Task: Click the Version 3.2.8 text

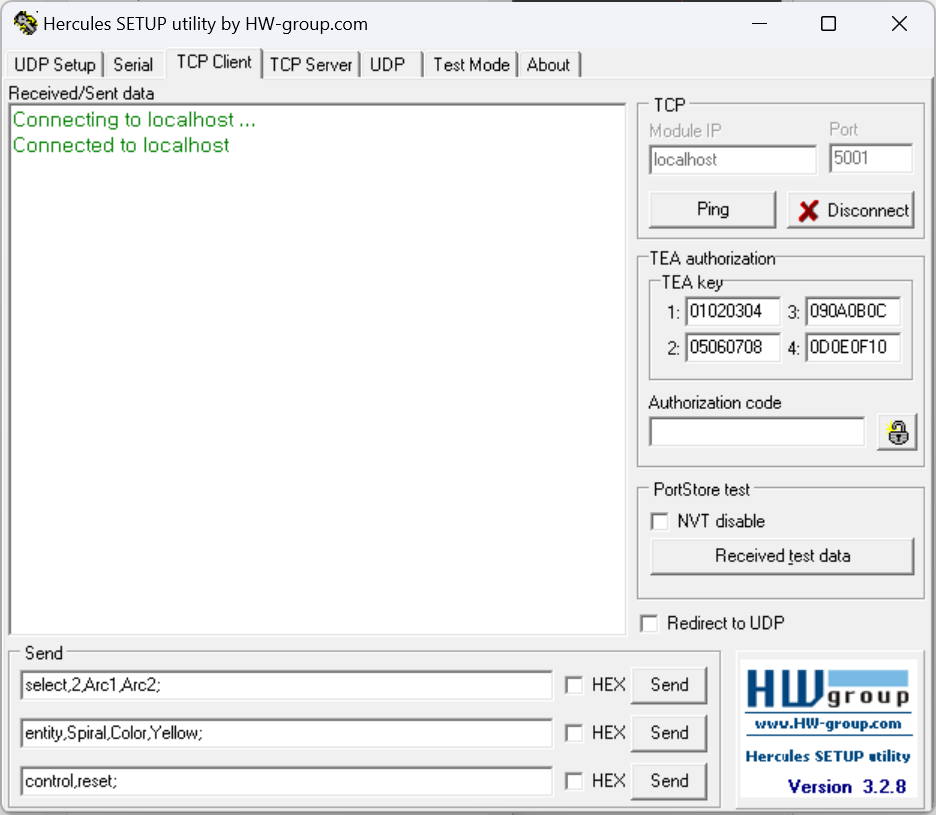Action: (x=847, y=787)
